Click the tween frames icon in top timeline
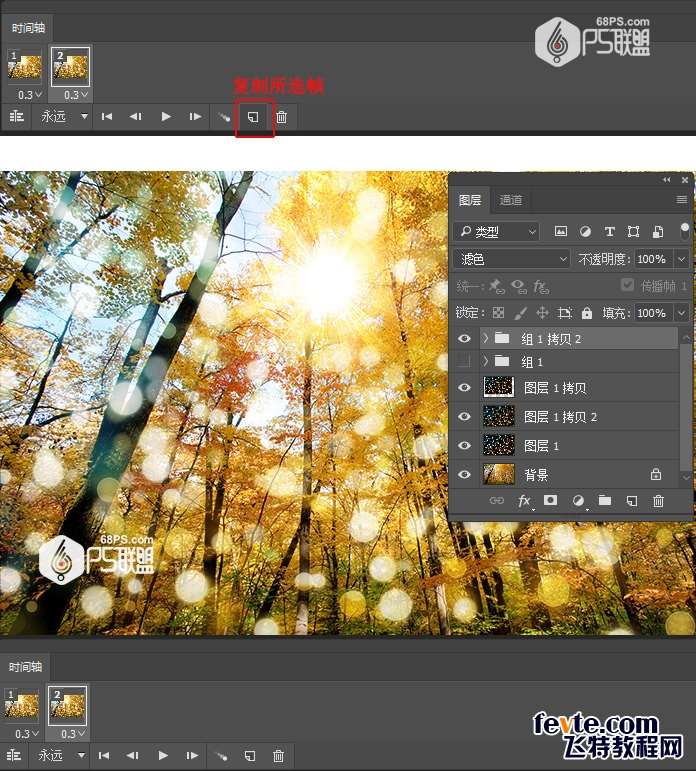 coord(225,117)
